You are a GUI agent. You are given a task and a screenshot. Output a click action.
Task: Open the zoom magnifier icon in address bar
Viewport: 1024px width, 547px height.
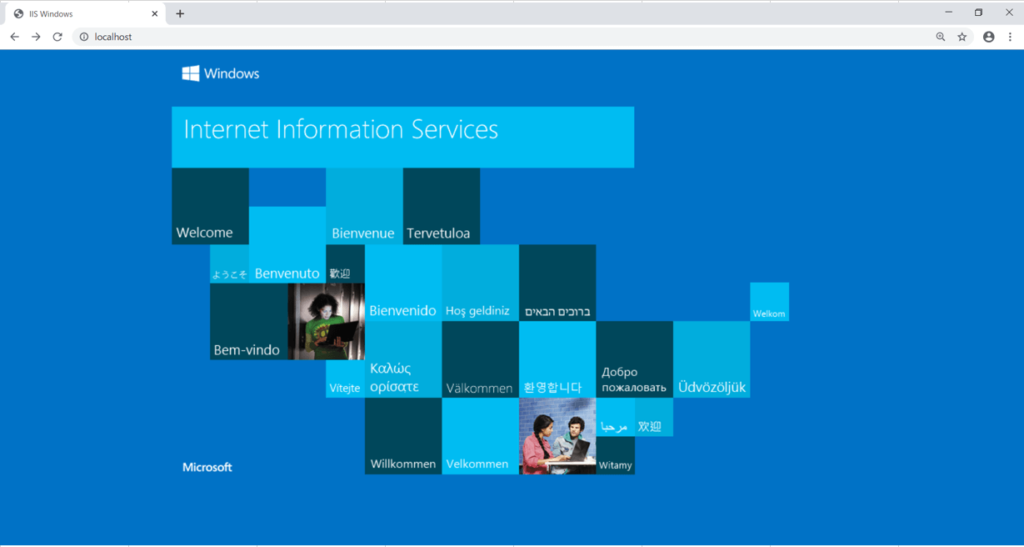point(940,37)
